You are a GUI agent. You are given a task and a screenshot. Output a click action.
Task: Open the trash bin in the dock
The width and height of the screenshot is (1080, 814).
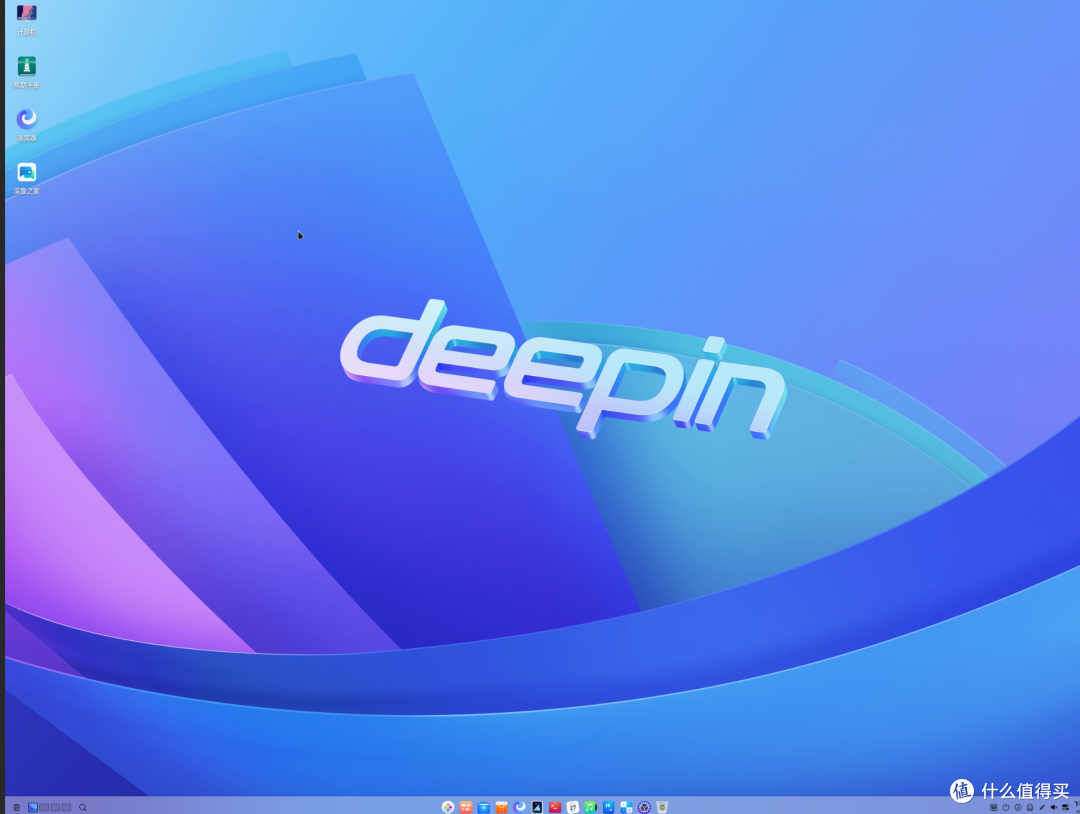[x=662, y=807]
